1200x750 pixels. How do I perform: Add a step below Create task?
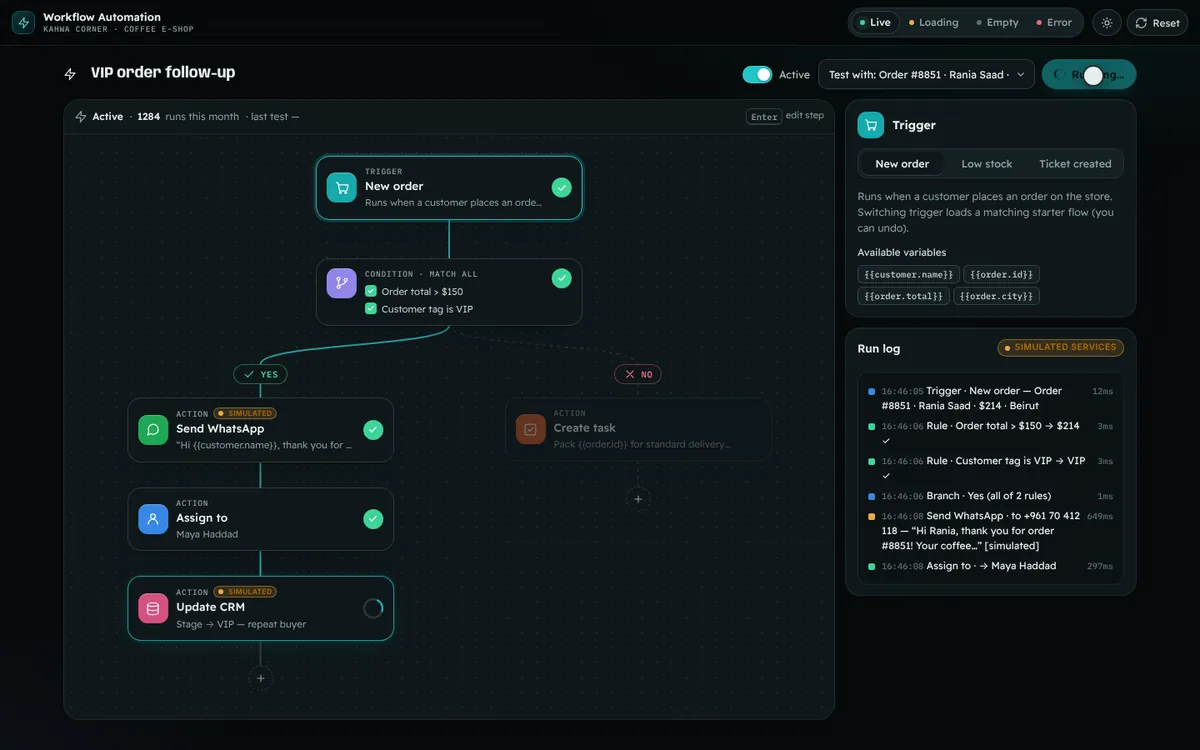coord(638,499)
